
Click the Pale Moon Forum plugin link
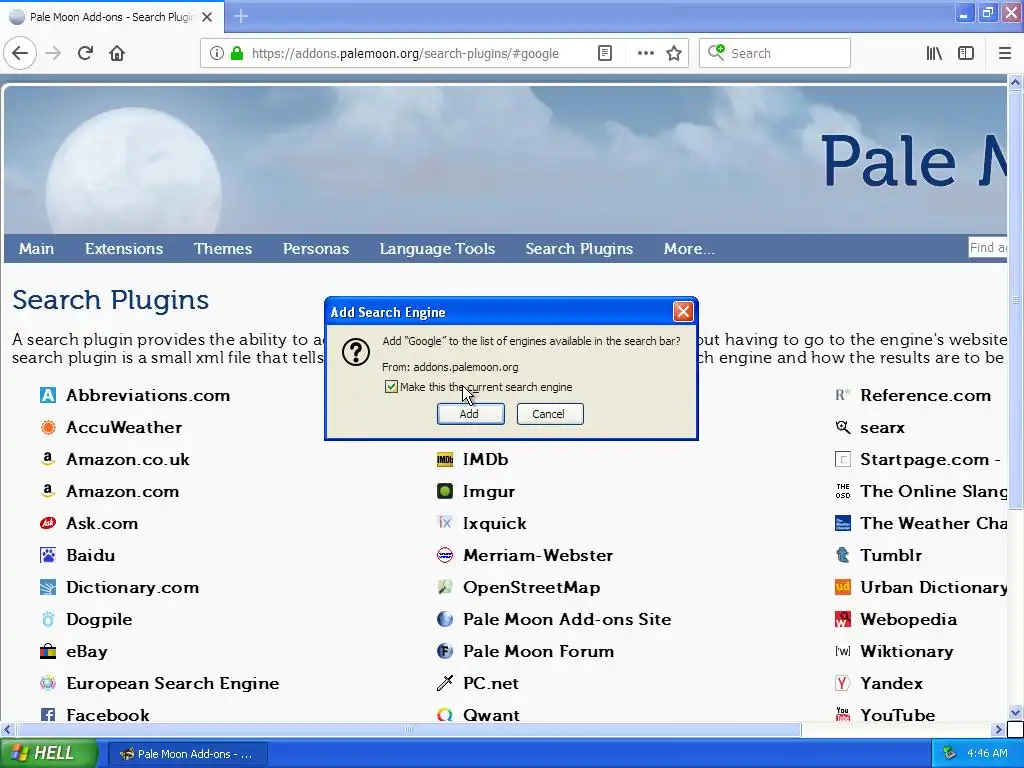pyautogui.click(x=539, y=651)
